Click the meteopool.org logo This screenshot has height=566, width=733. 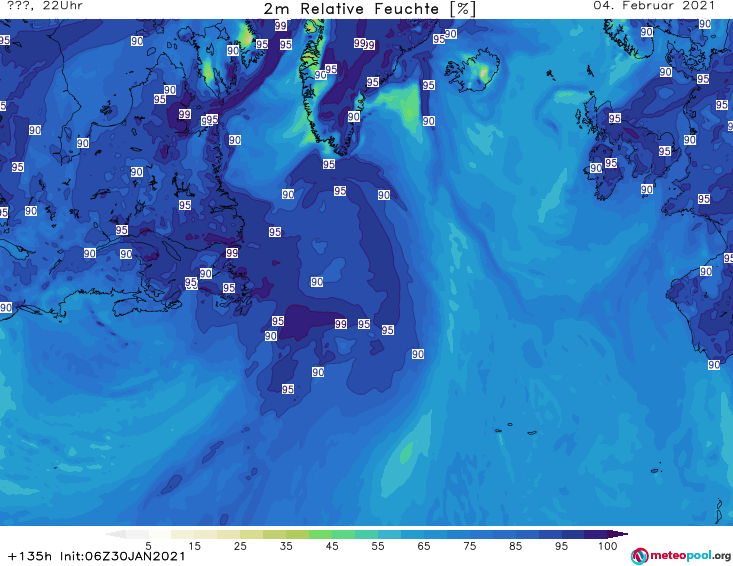pos(681,556)
